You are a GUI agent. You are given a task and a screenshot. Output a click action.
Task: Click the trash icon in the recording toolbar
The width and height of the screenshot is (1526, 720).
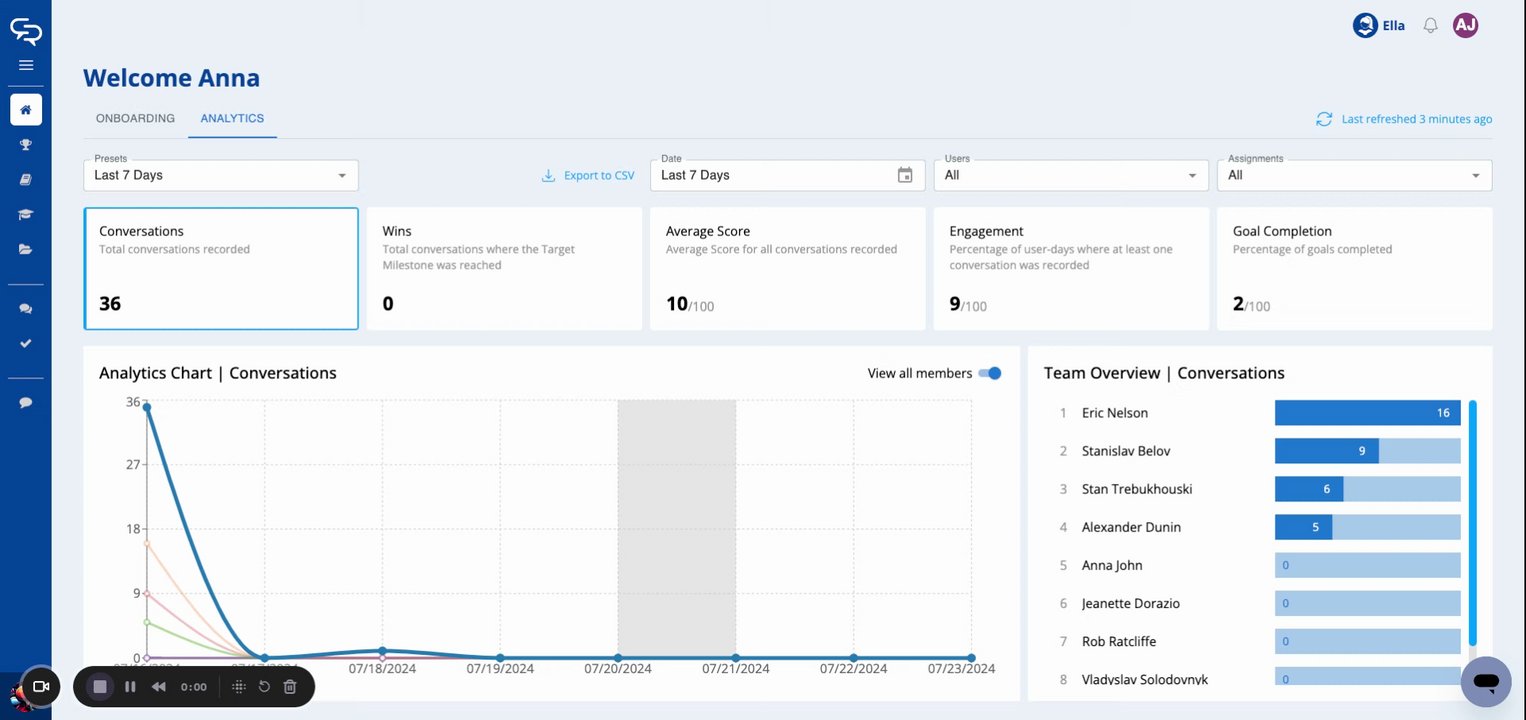pyautogui.click(x=290, y=687)
